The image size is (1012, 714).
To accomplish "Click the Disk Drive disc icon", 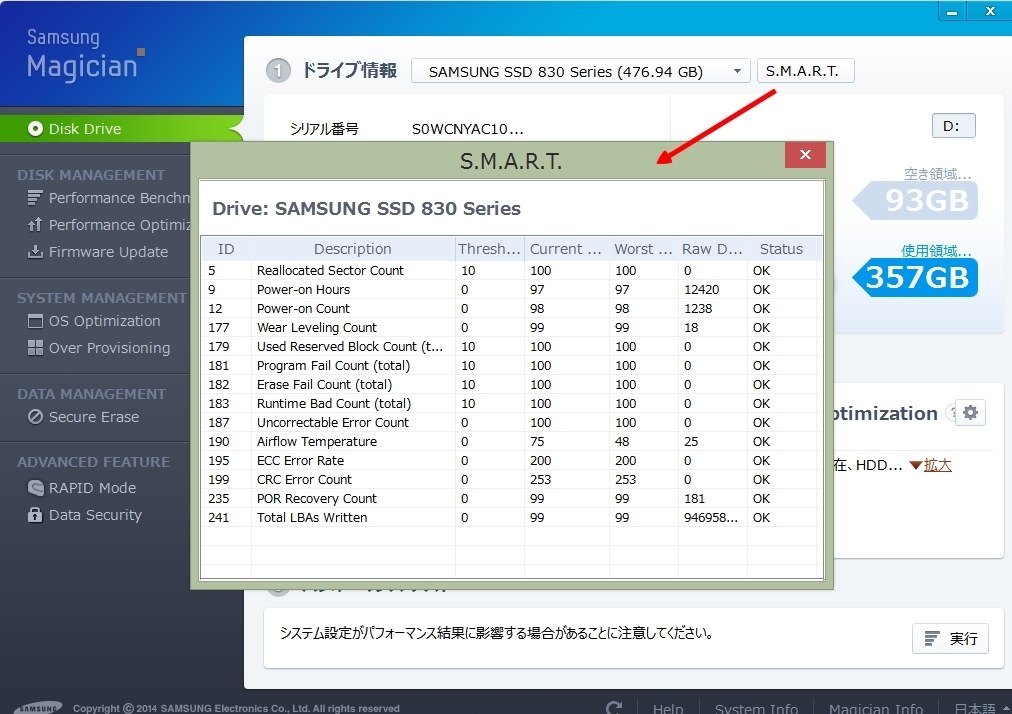I will pos(35,128).
